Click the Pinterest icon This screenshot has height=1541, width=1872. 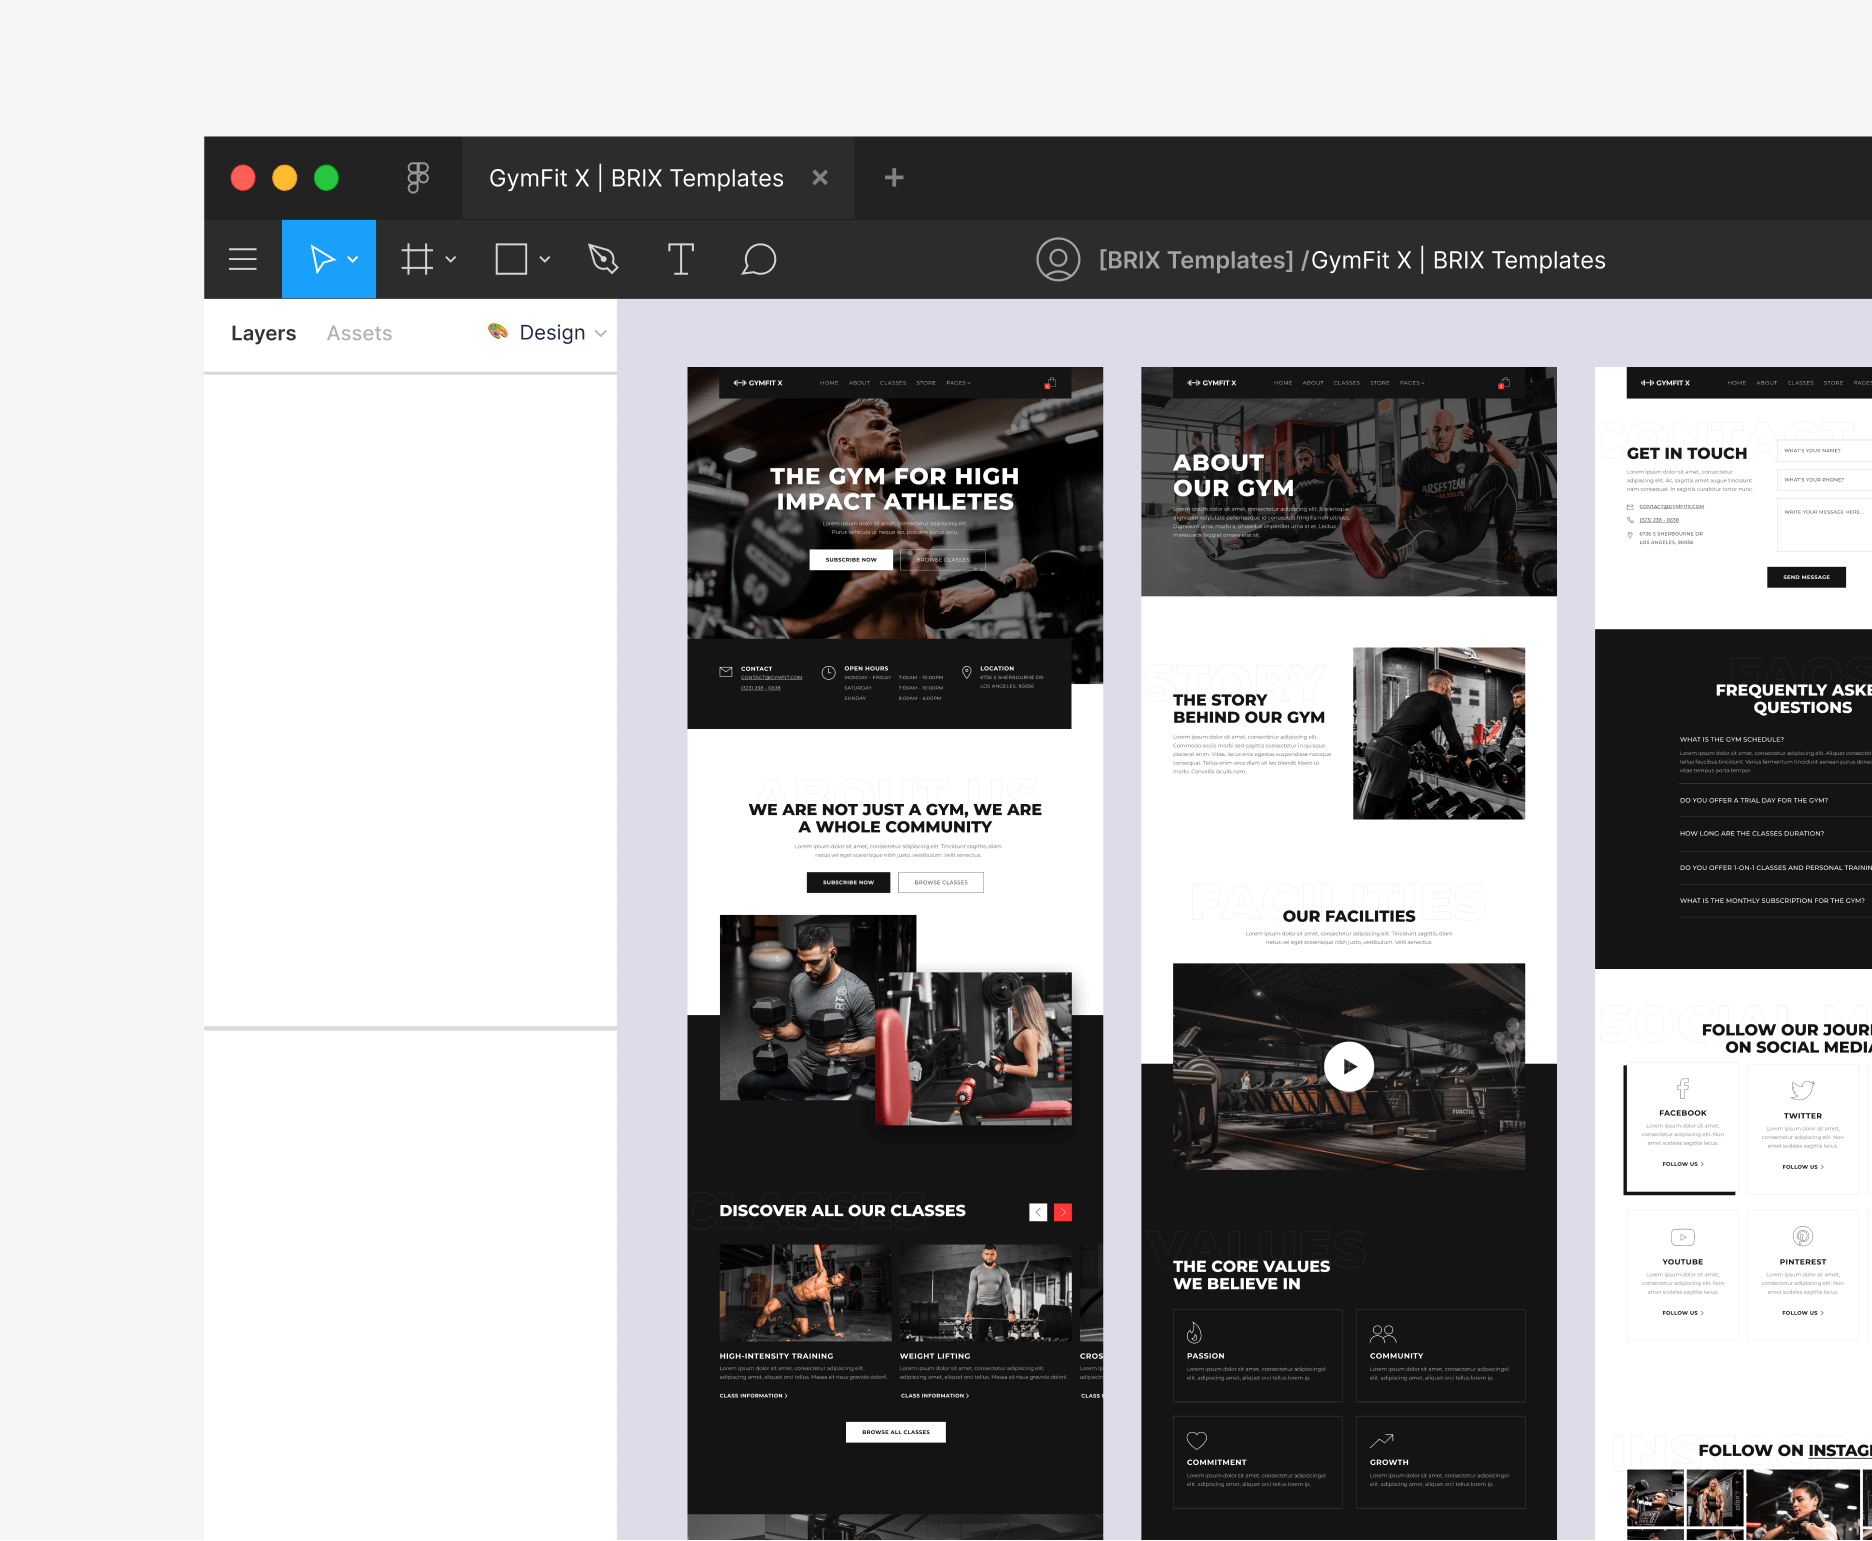coord(1803,1236)
